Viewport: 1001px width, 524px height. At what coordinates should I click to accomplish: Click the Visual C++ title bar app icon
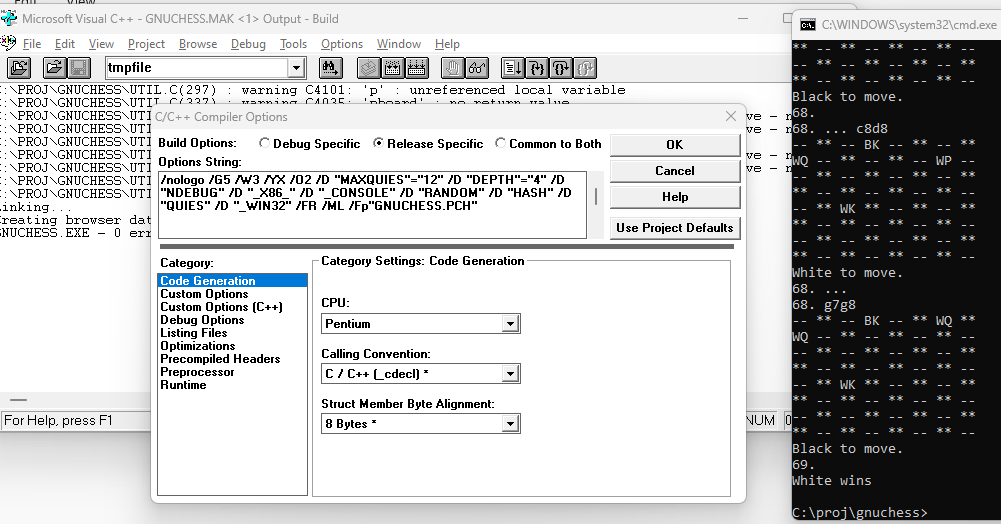8,18
